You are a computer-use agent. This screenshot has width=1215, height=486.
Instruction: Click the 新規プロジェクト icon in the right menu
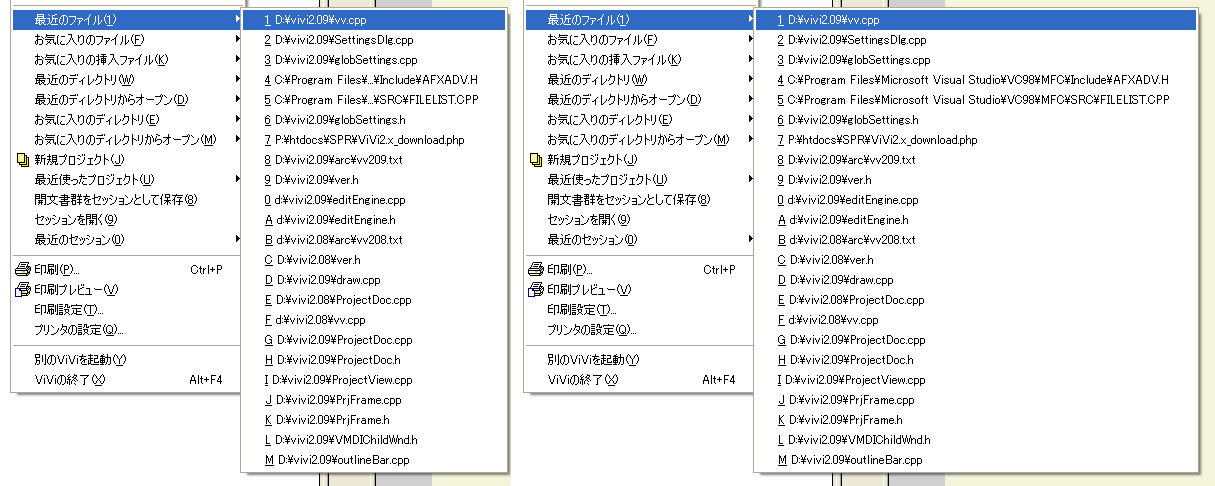tap(537, 160)
